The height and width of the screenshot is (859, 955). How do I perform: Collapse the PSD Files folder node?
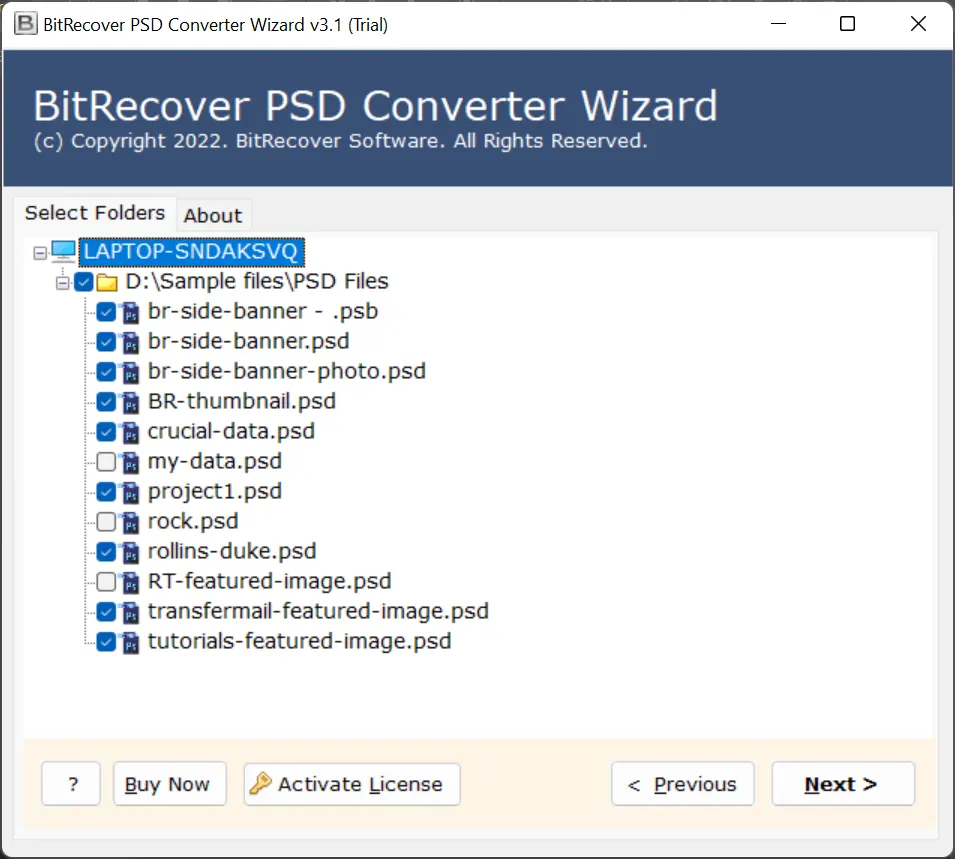pos(62,283)
